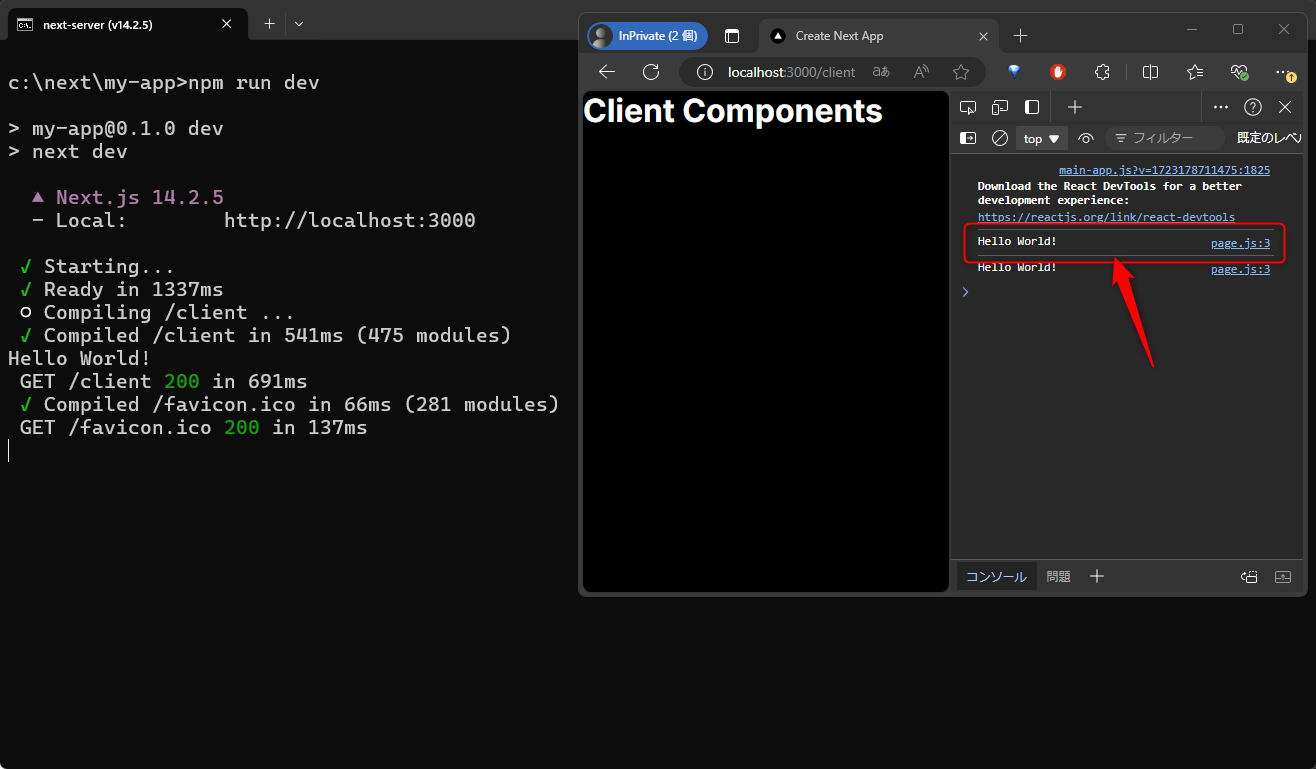
Task: Switch to the 問題 tab in DevTools
Action: (x=1057, y=576)
